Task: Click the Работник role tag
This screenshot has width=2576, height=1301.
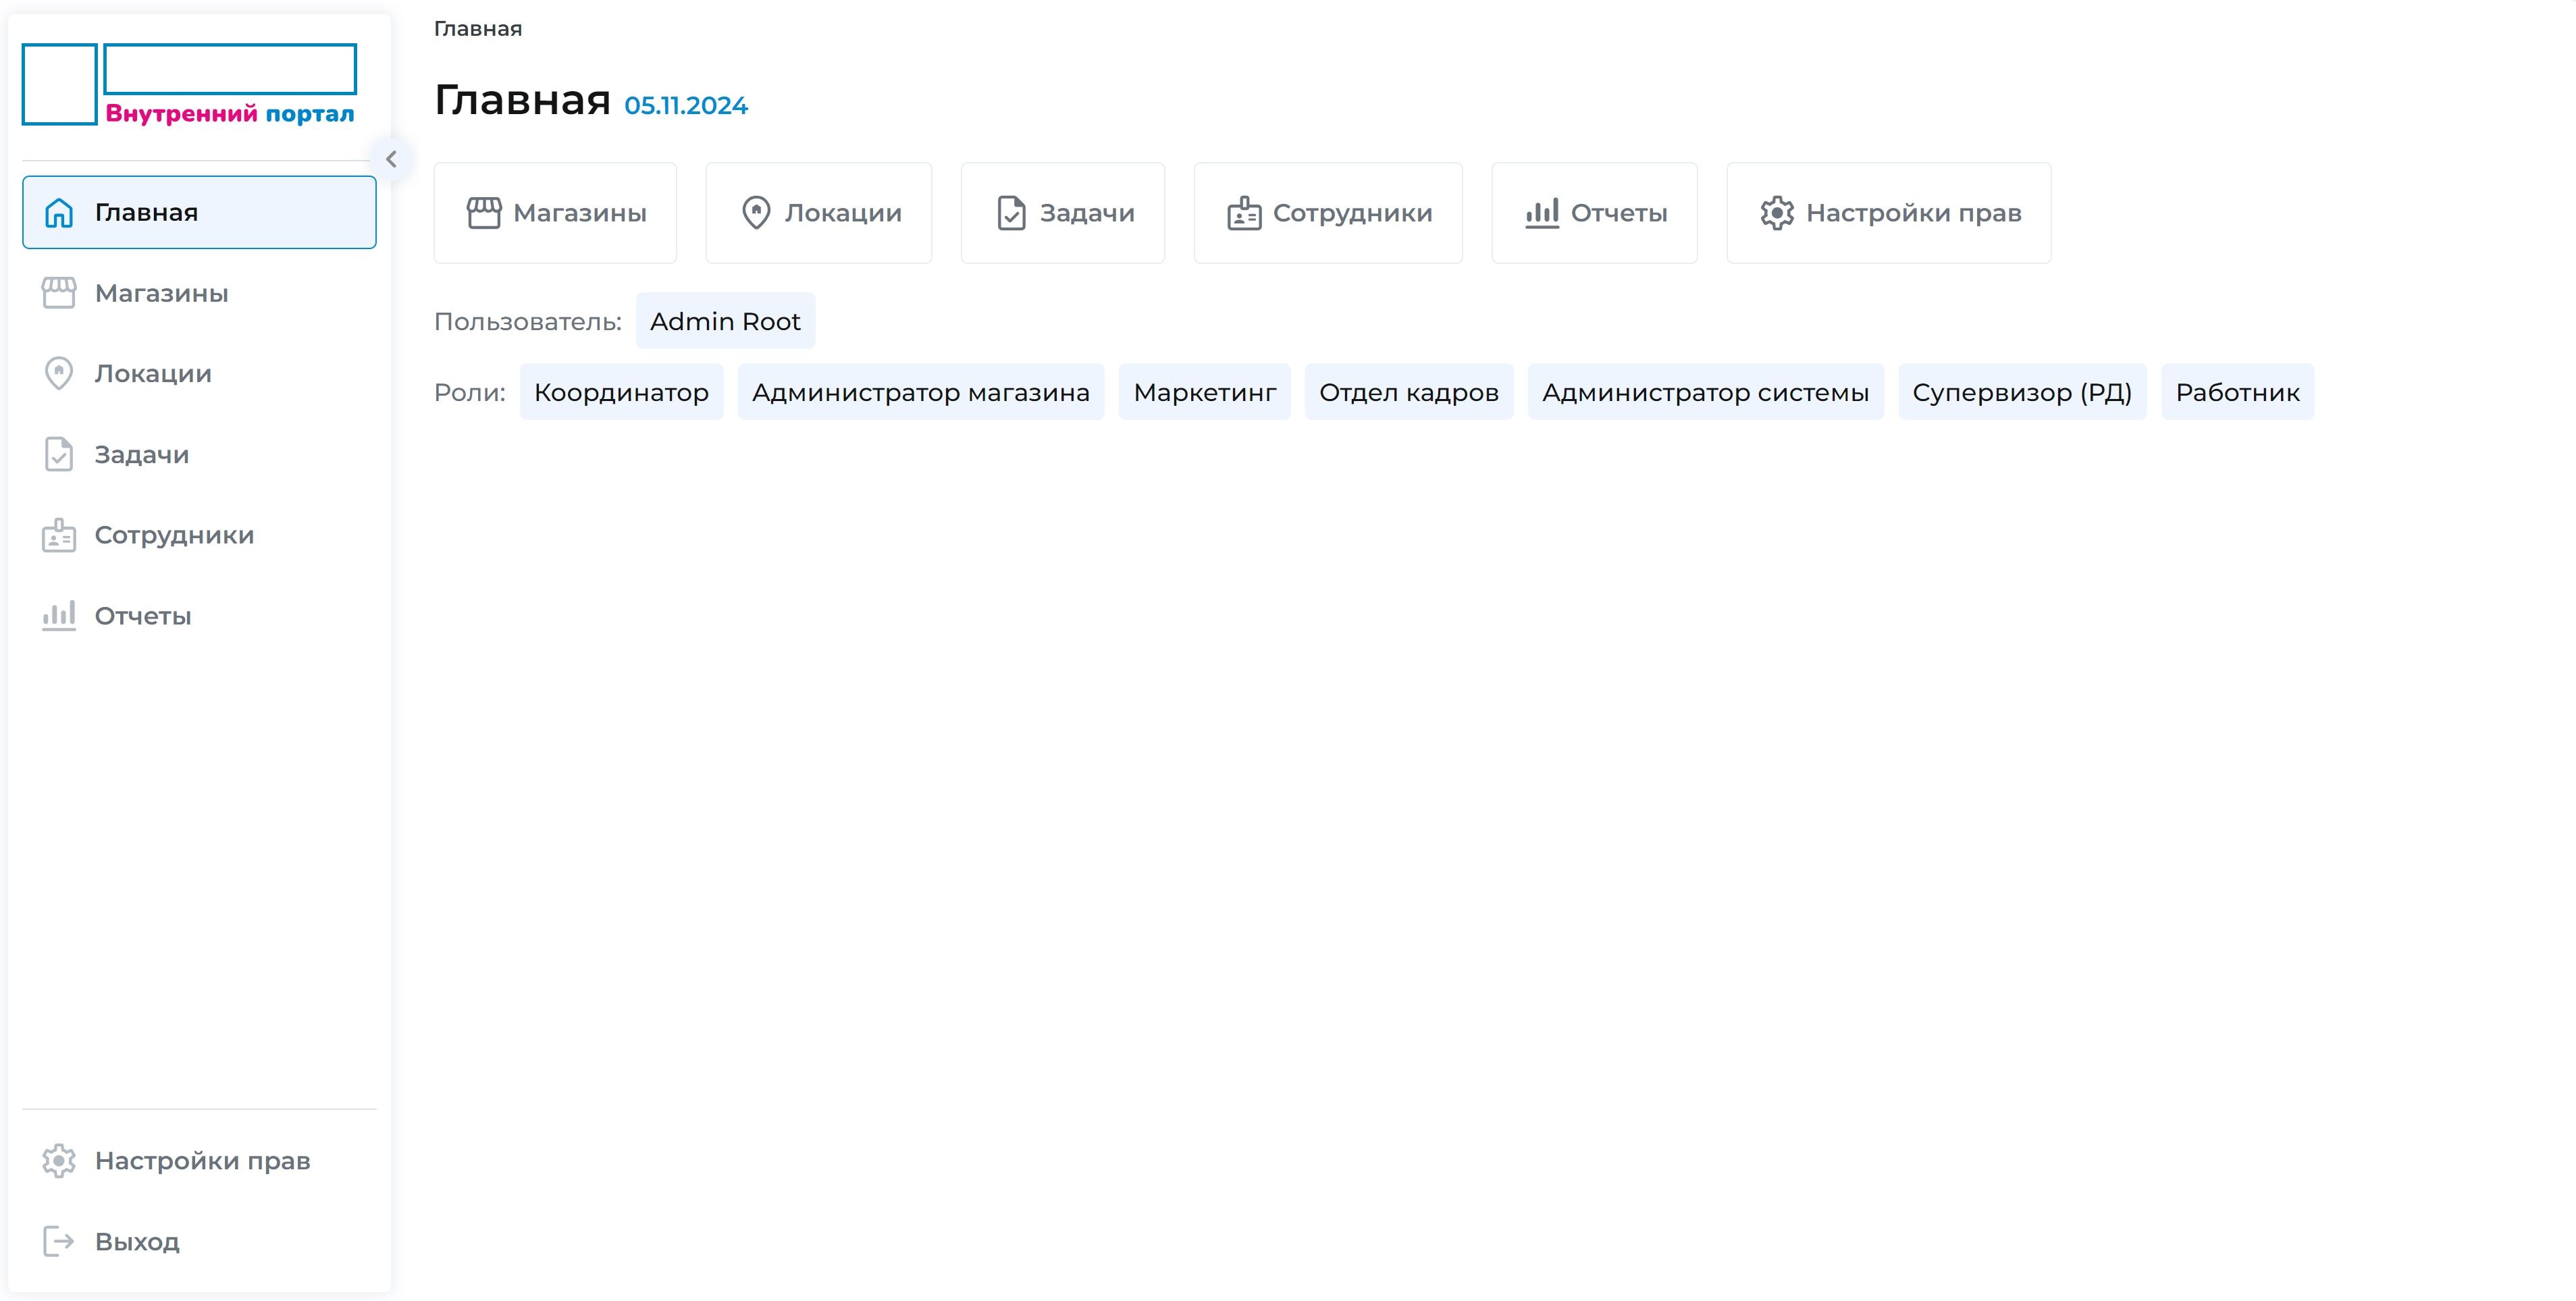Action: click(x=2238, y=392)
